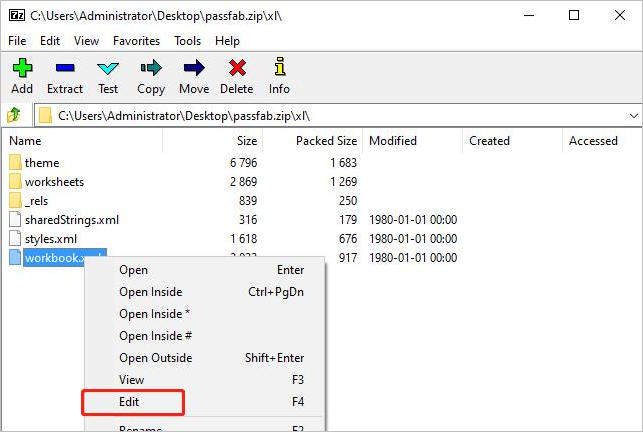
Task: Open the File menu
Action: click(x=17, y=41)
